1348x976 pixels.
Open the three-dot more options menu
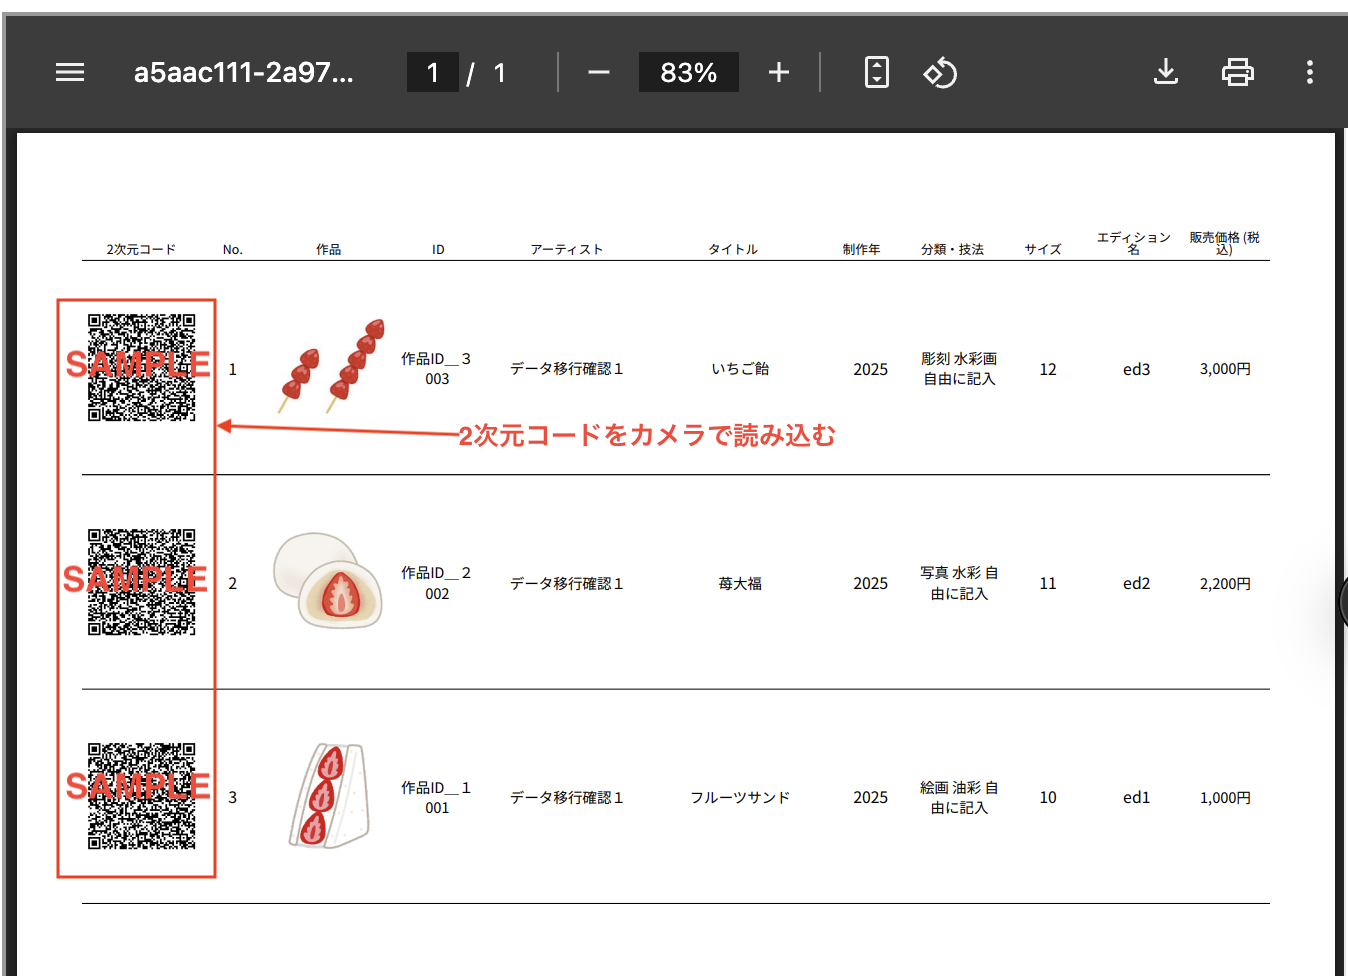click(x=1309, y=72)
